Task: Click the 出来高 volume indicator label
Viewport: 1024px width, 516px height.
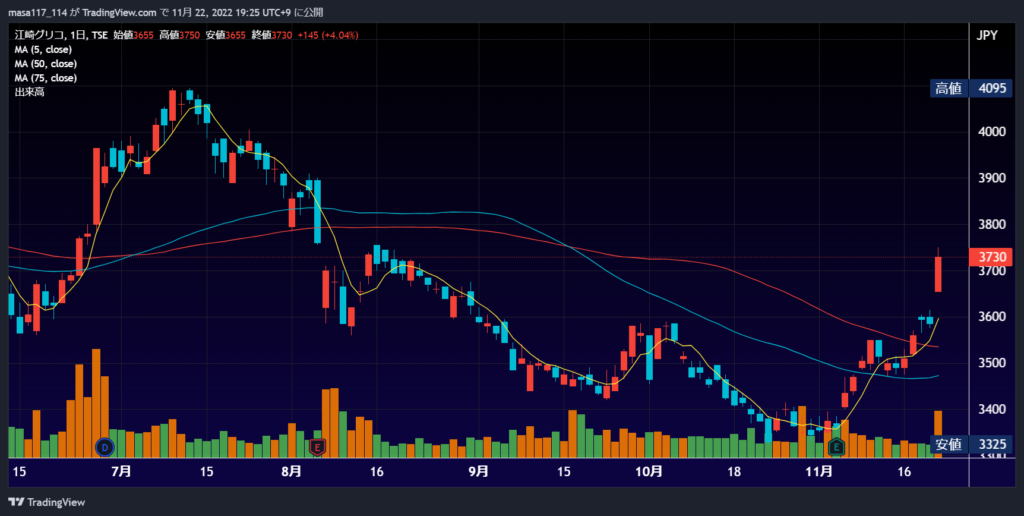Action: point(29,92)
